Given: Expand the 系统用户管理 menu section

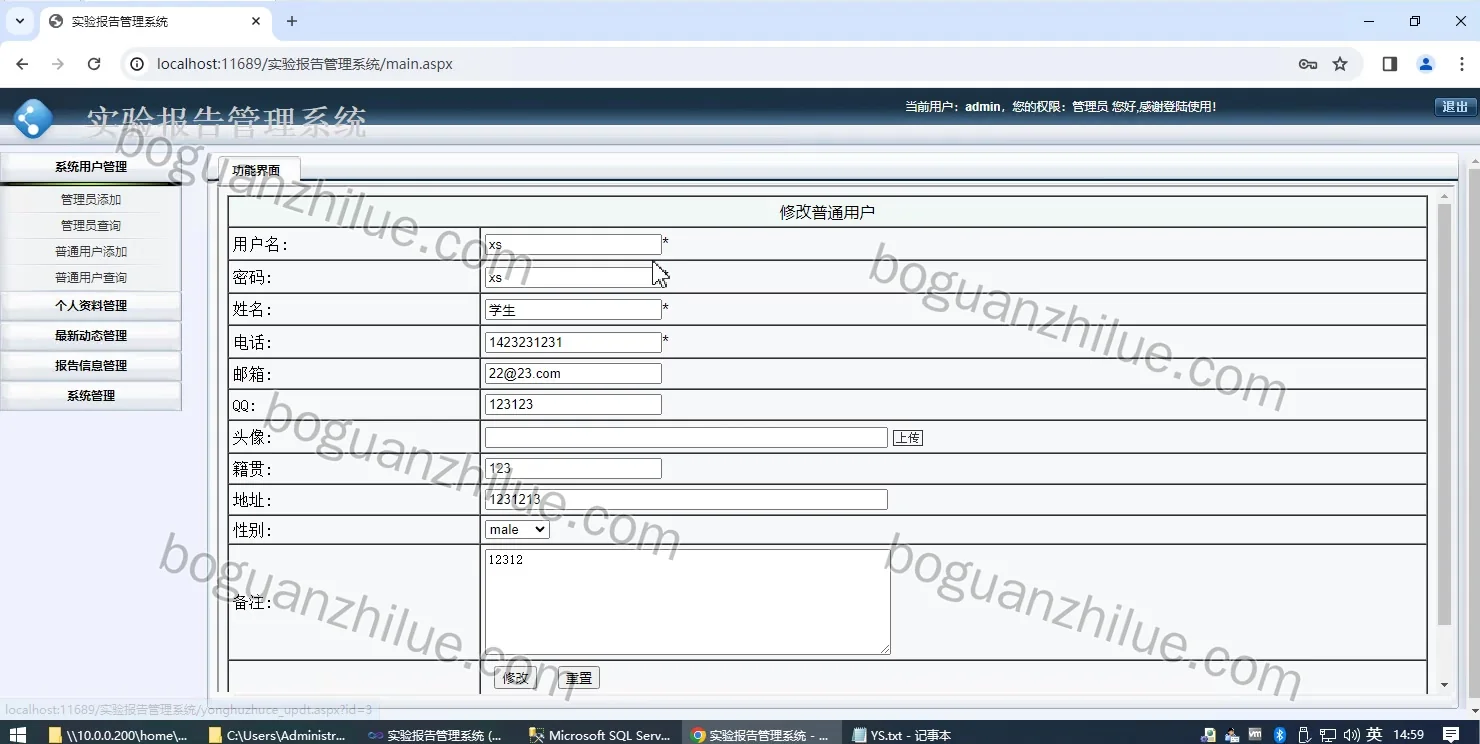Looking at the screenshot, I should [x=91, y=167].
